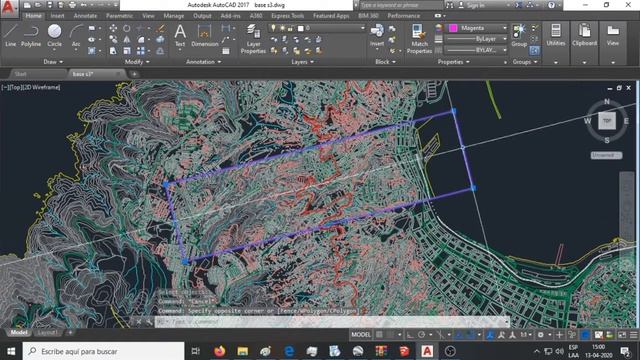Open Firefox from the taskbar

(220, 351)
